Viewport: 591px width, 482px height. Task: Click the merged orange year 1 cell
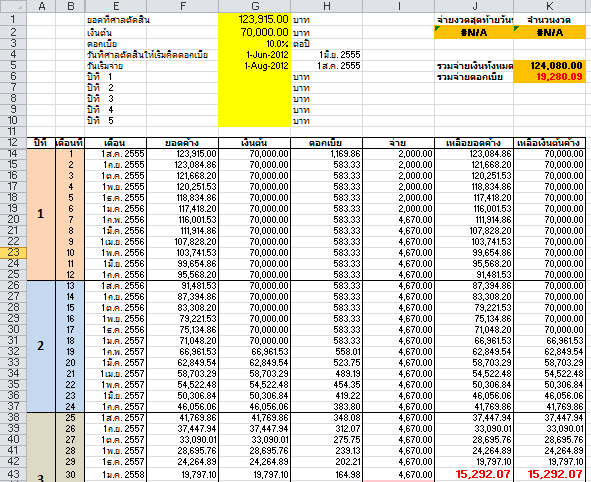tap(41, 214)
